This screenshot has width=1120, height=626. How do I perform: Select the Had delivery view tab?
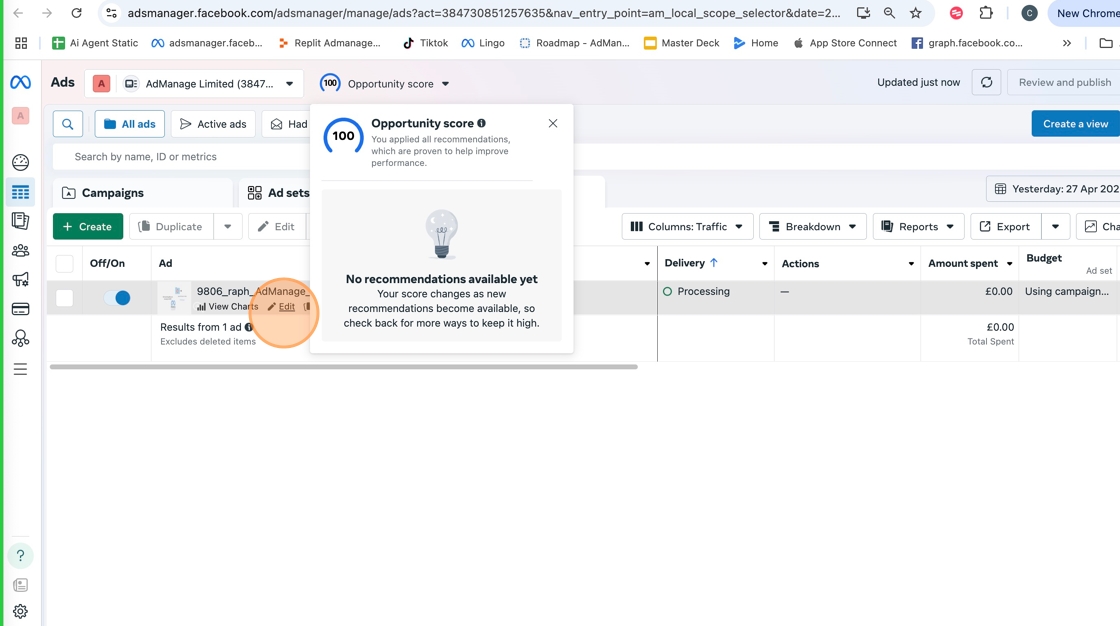coord(286,124)
